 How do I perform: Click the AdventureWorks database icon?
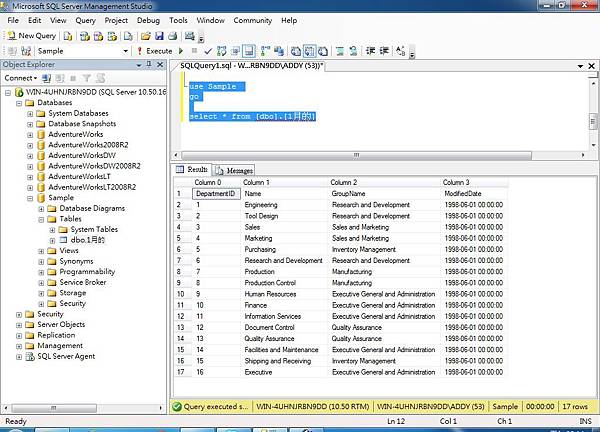click(x=41, y=134)
